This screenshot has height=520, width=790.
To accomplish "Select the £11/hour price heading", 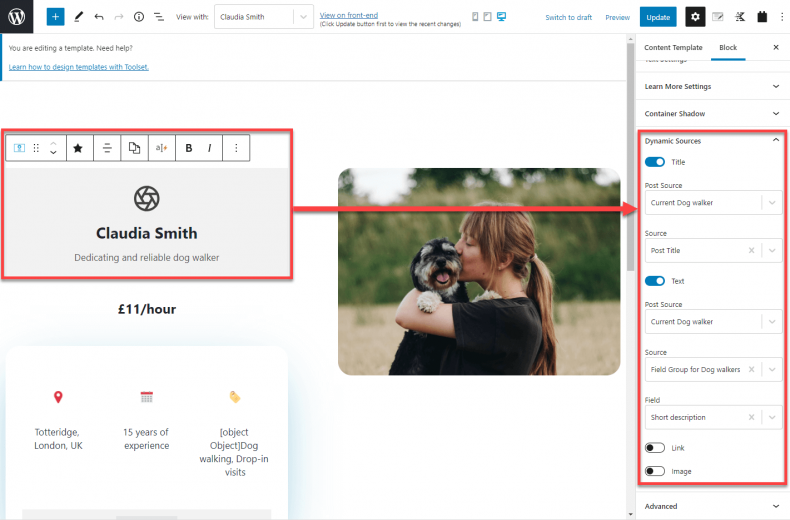I will 147,309.
